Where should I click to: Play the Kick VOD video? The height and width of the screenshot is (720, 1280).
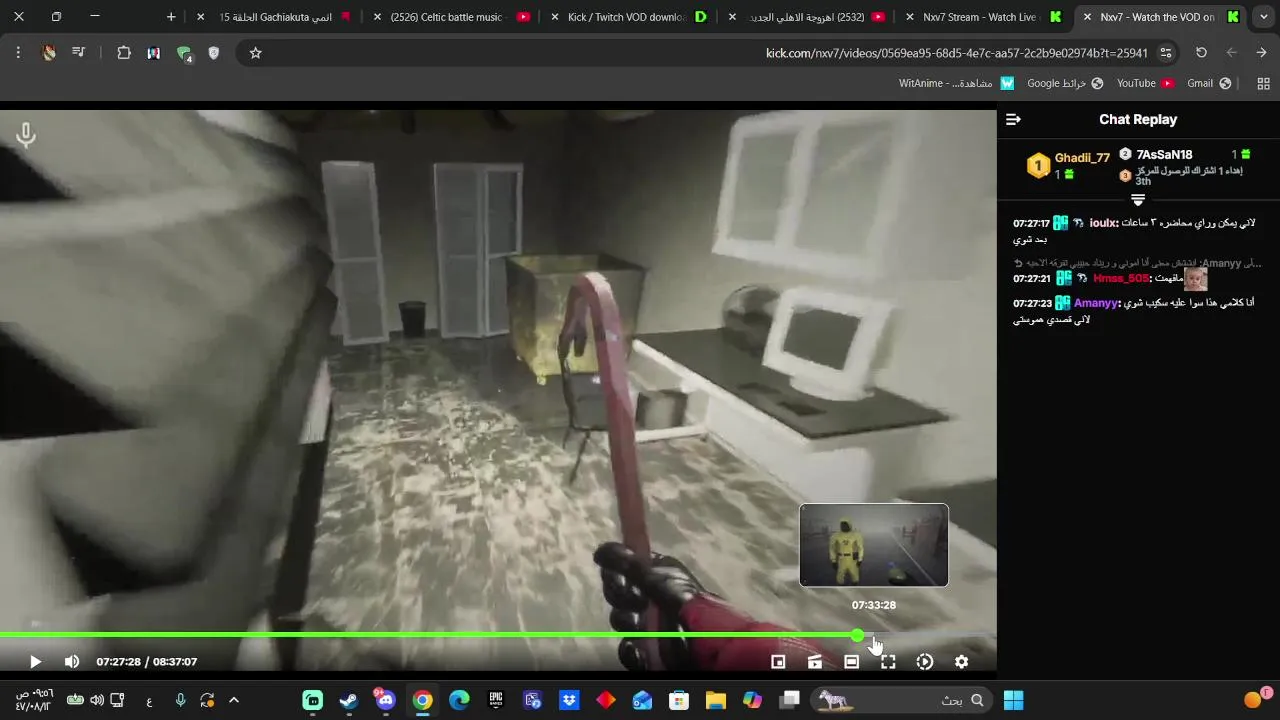click(x=35, y=662)
